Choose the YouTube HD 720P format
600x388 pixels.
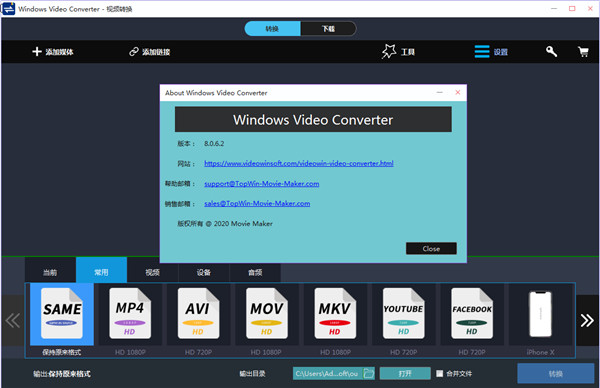coord(403,314)
